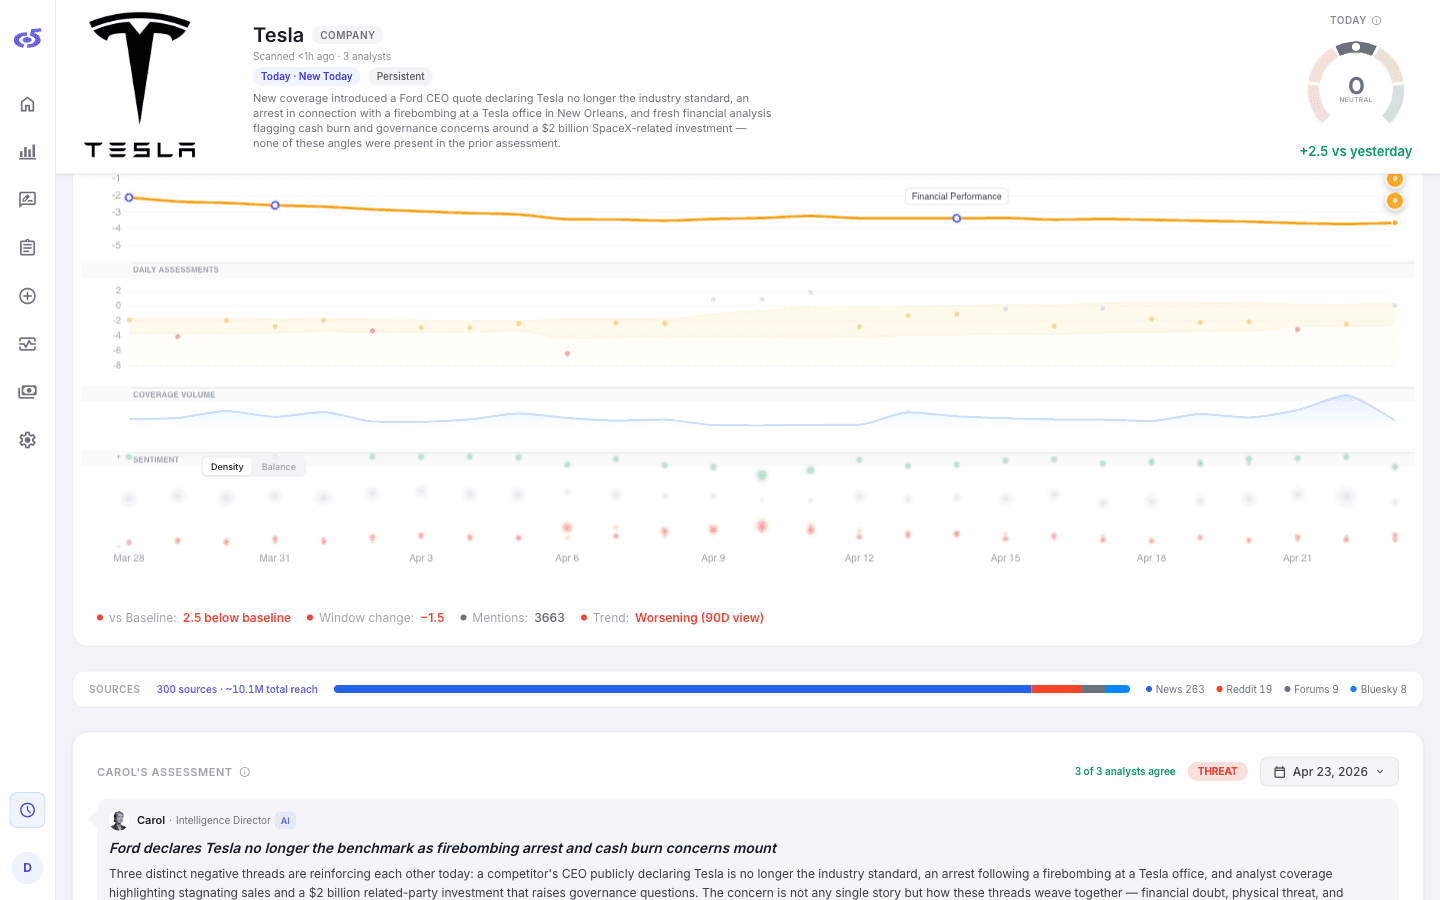Open the 300 sources total reach link

(237, 690)
